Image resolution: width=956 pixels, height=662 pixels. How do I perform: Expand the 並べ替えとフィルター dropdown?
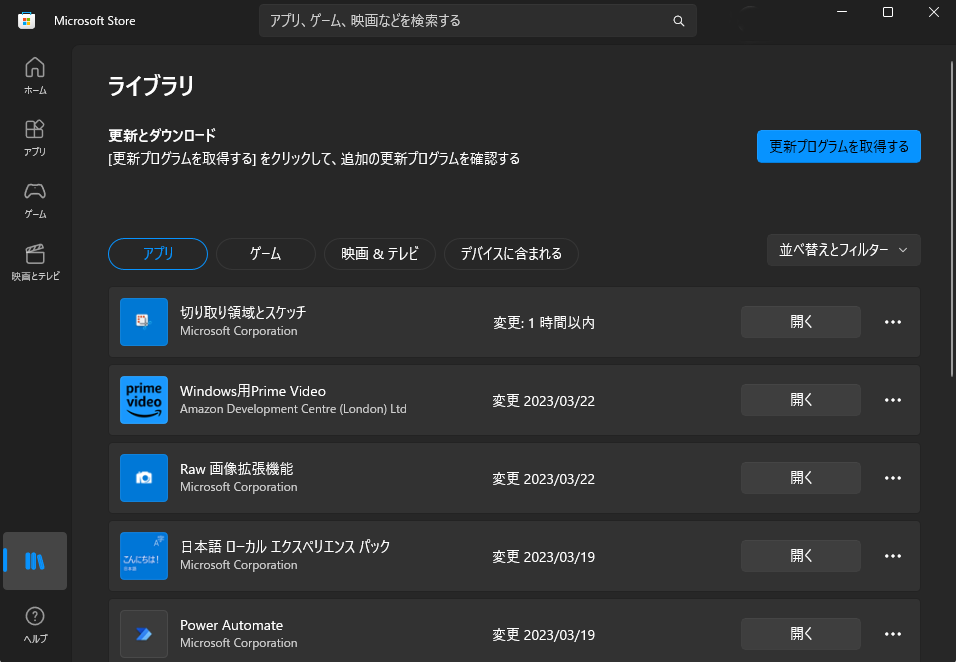pos(843,250)
